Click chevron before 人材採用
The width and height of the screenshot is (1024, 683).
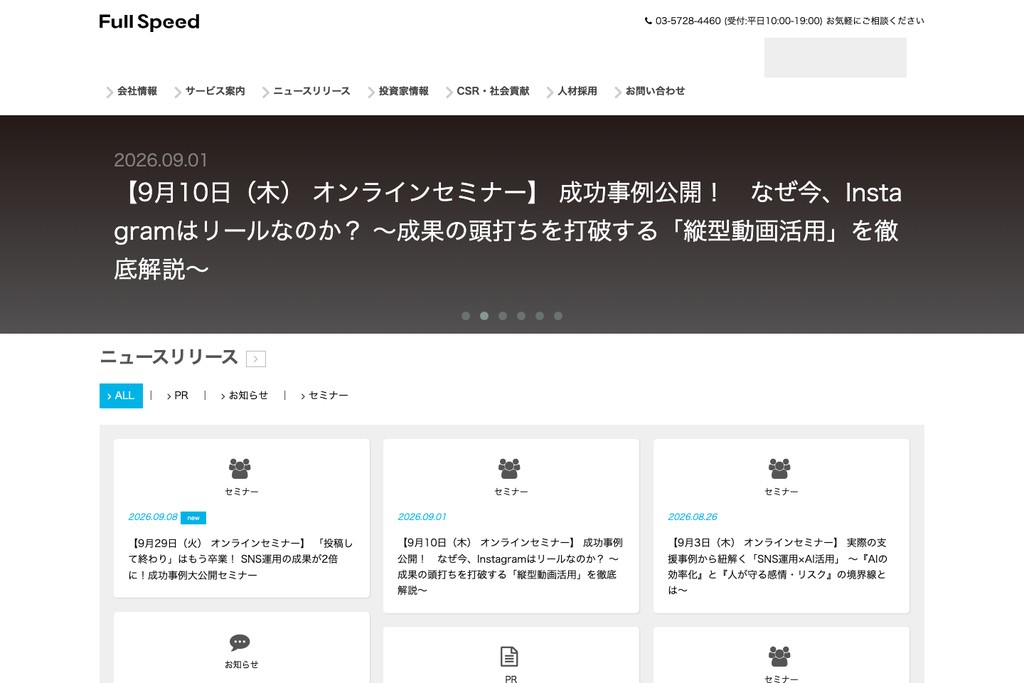(550, 92)
